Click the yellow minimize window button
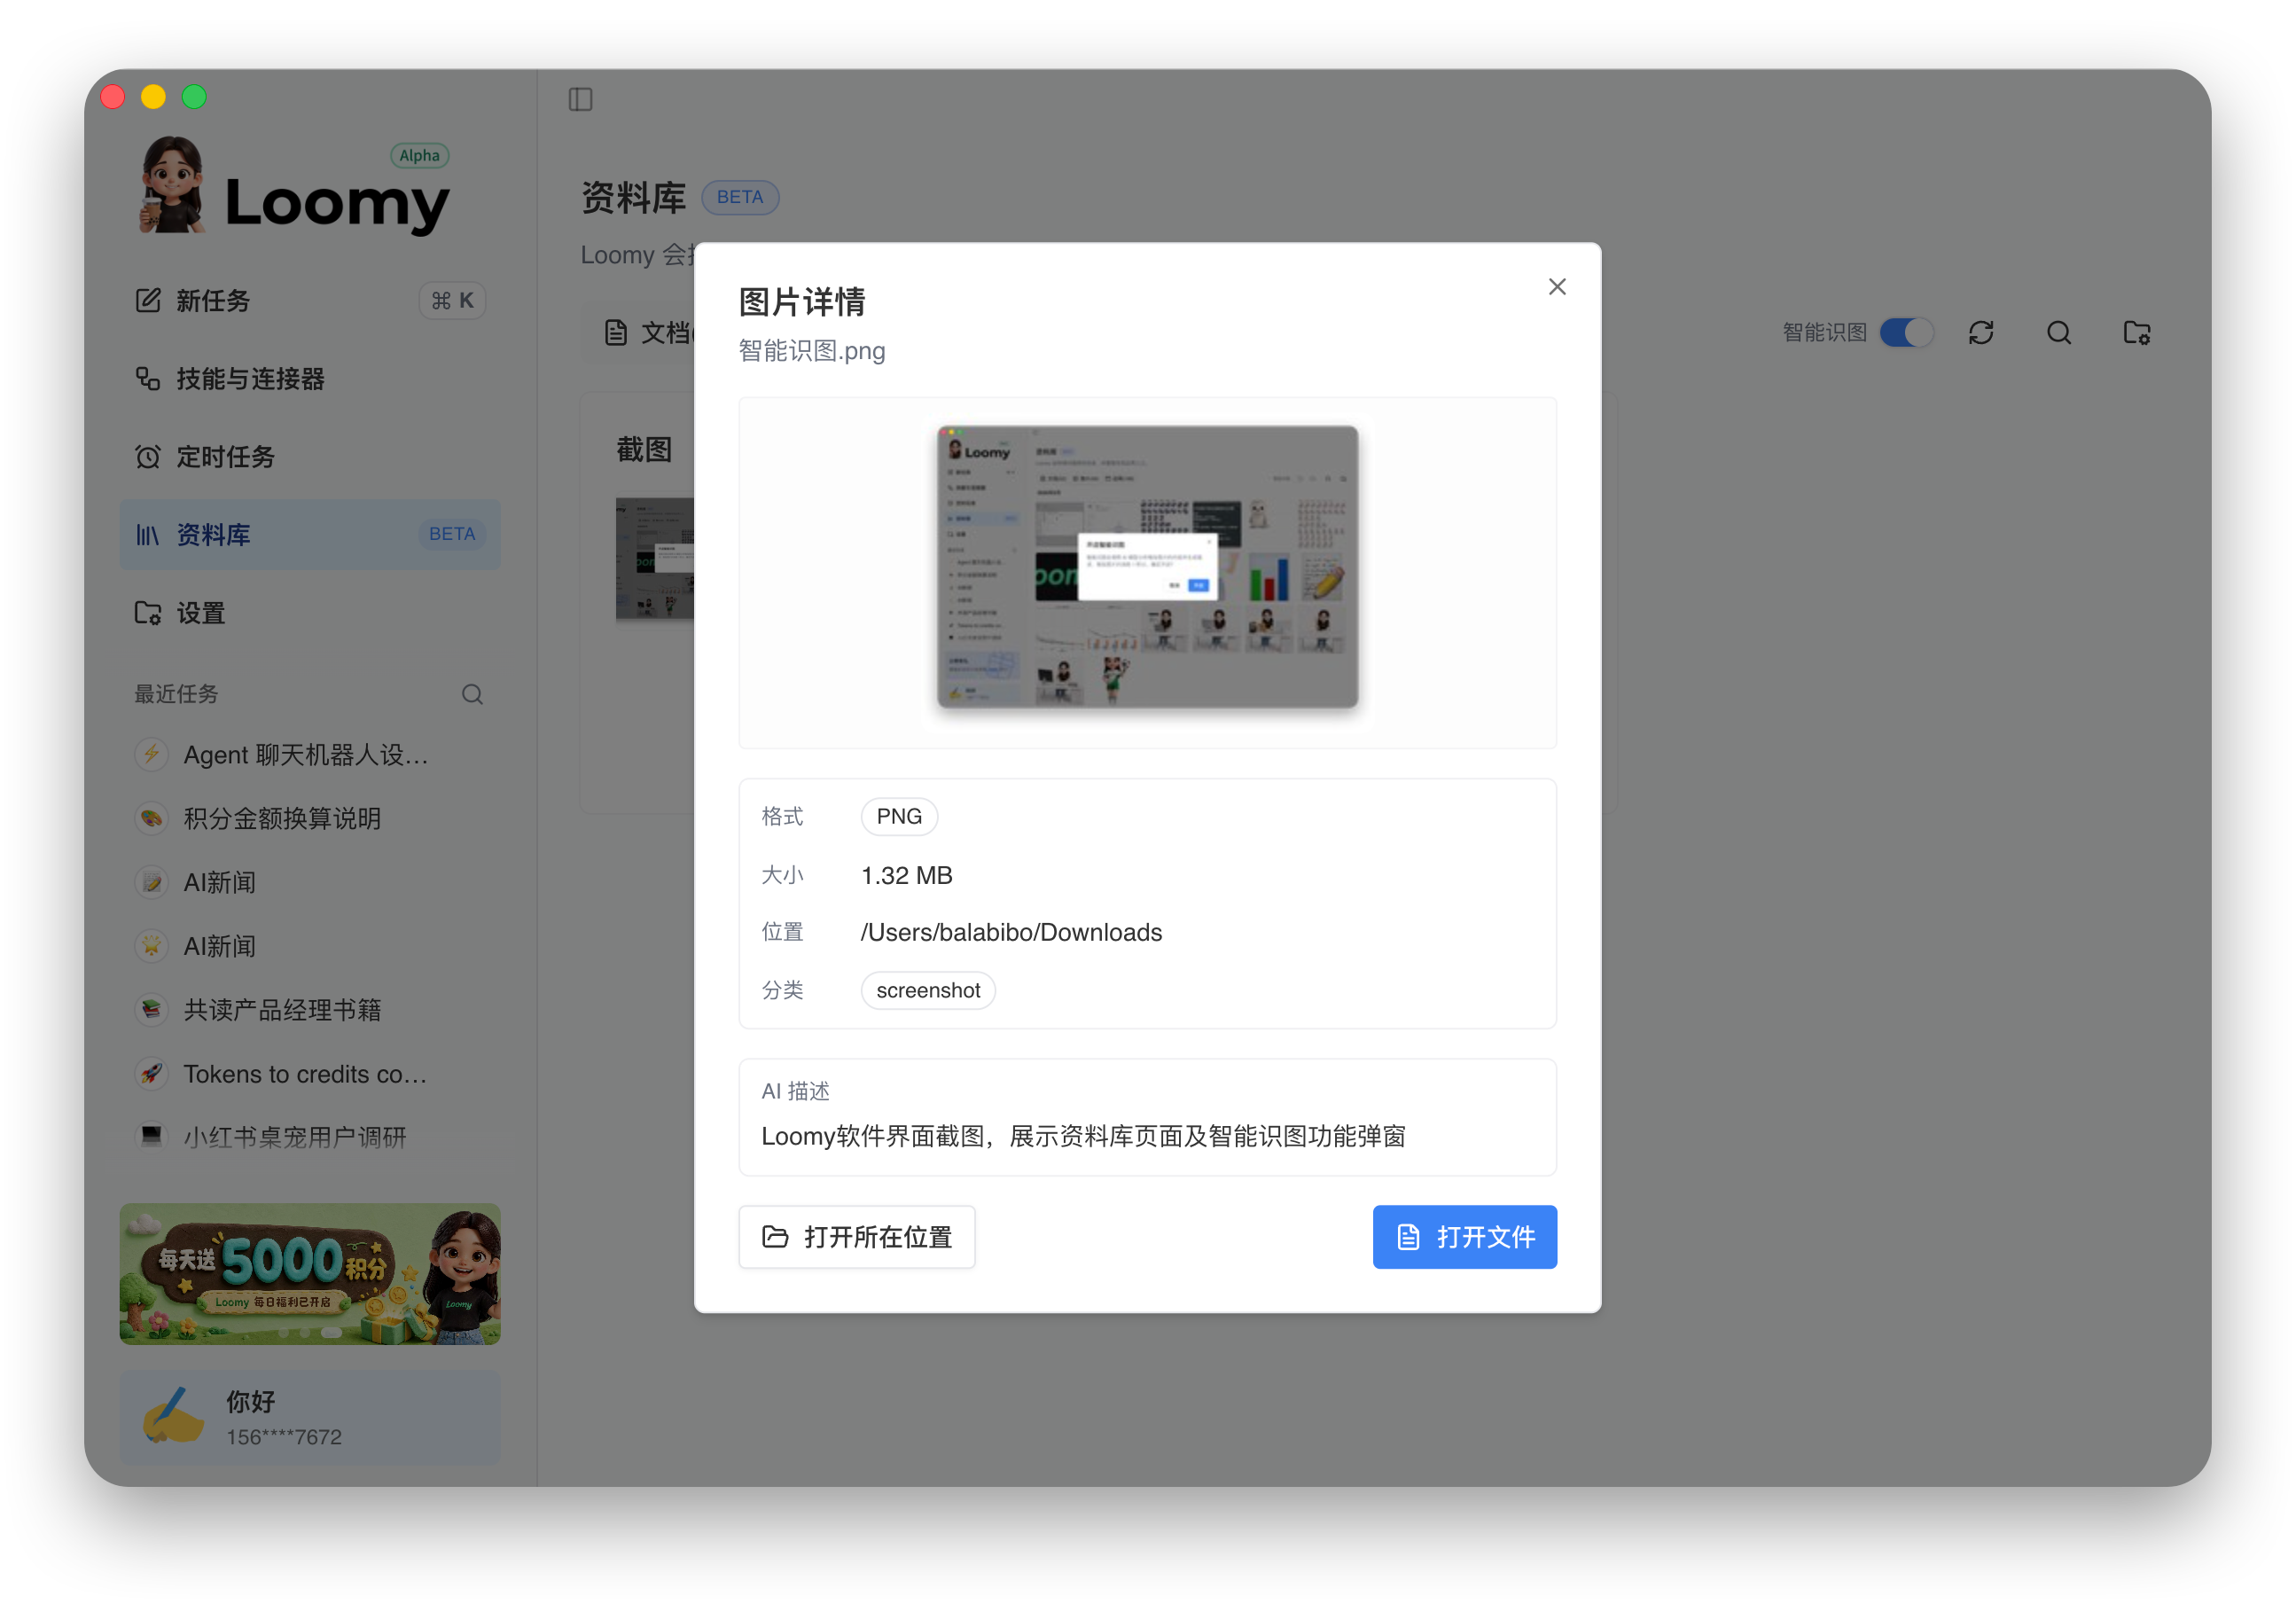Viewport: 2296px width, 1619px height. [x=153, y=97]
